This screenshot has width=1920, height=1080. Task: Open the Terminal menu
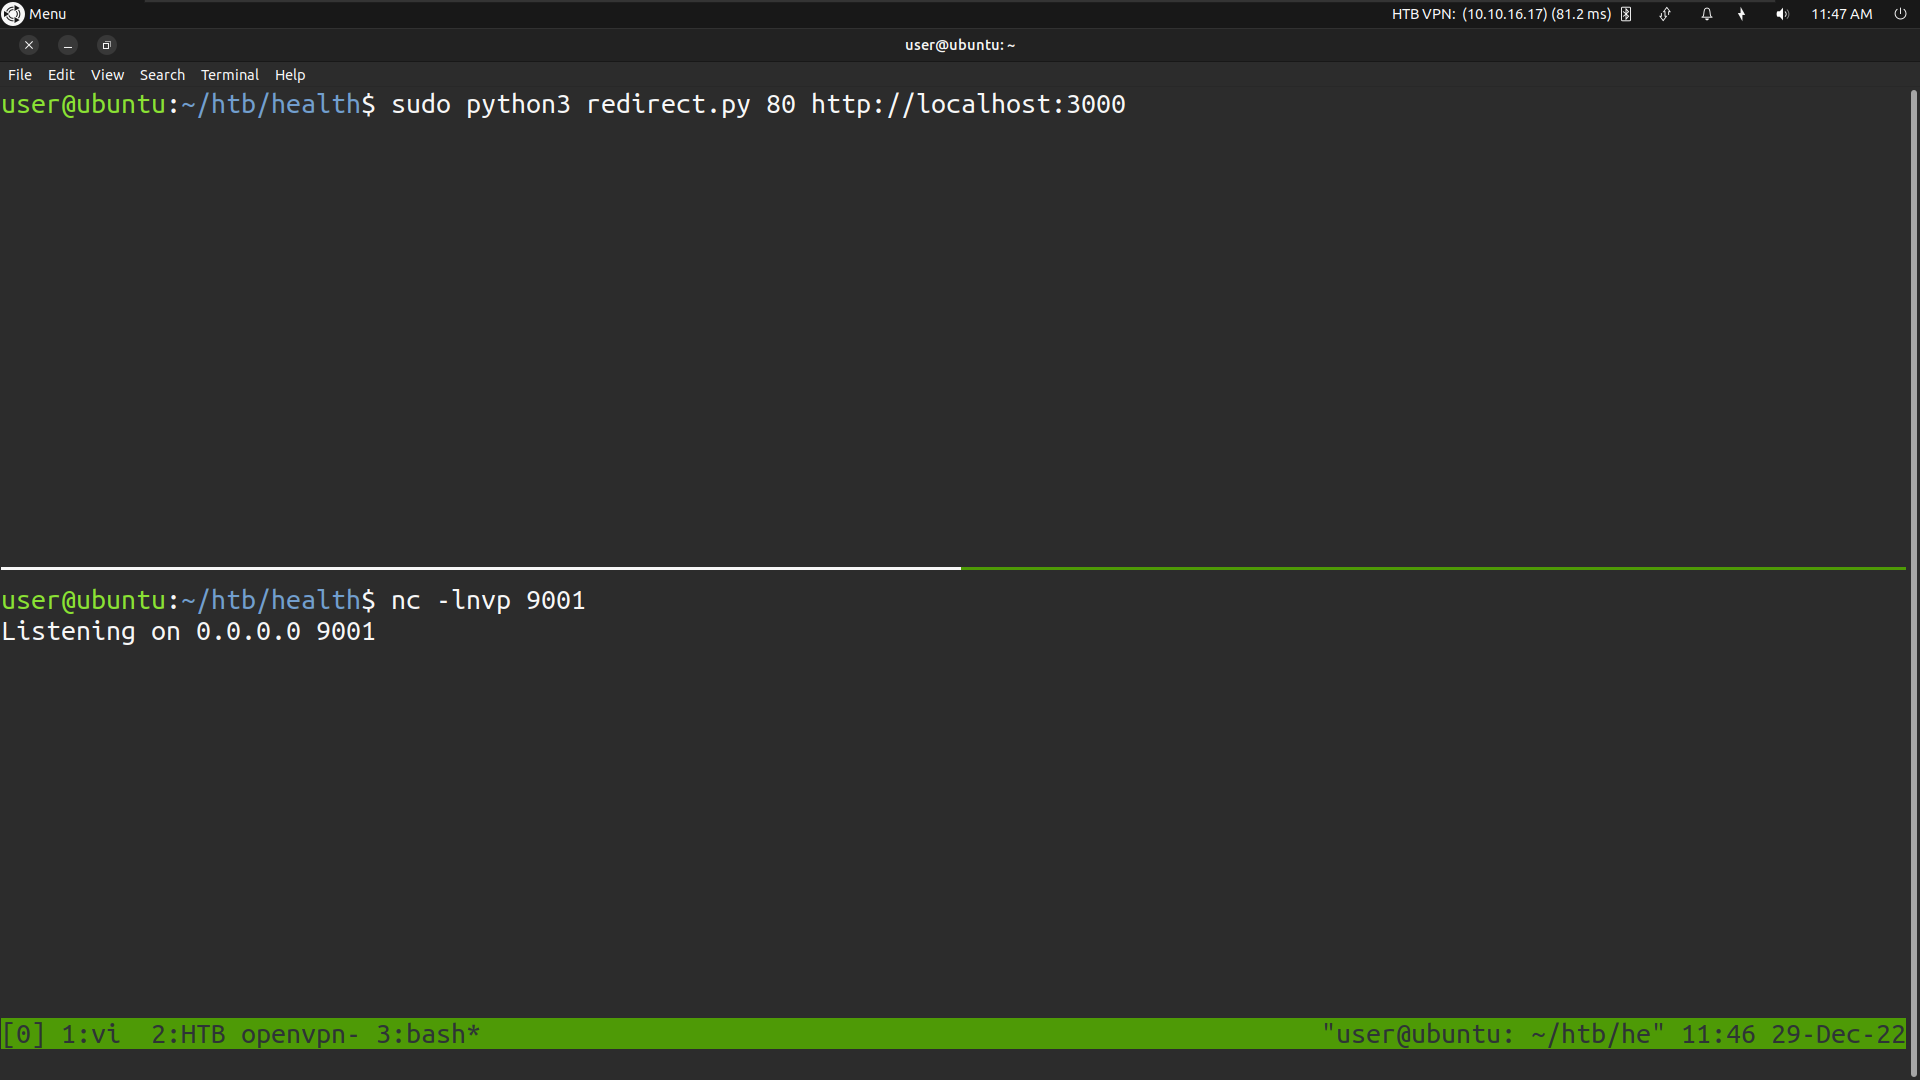point(229,74)
